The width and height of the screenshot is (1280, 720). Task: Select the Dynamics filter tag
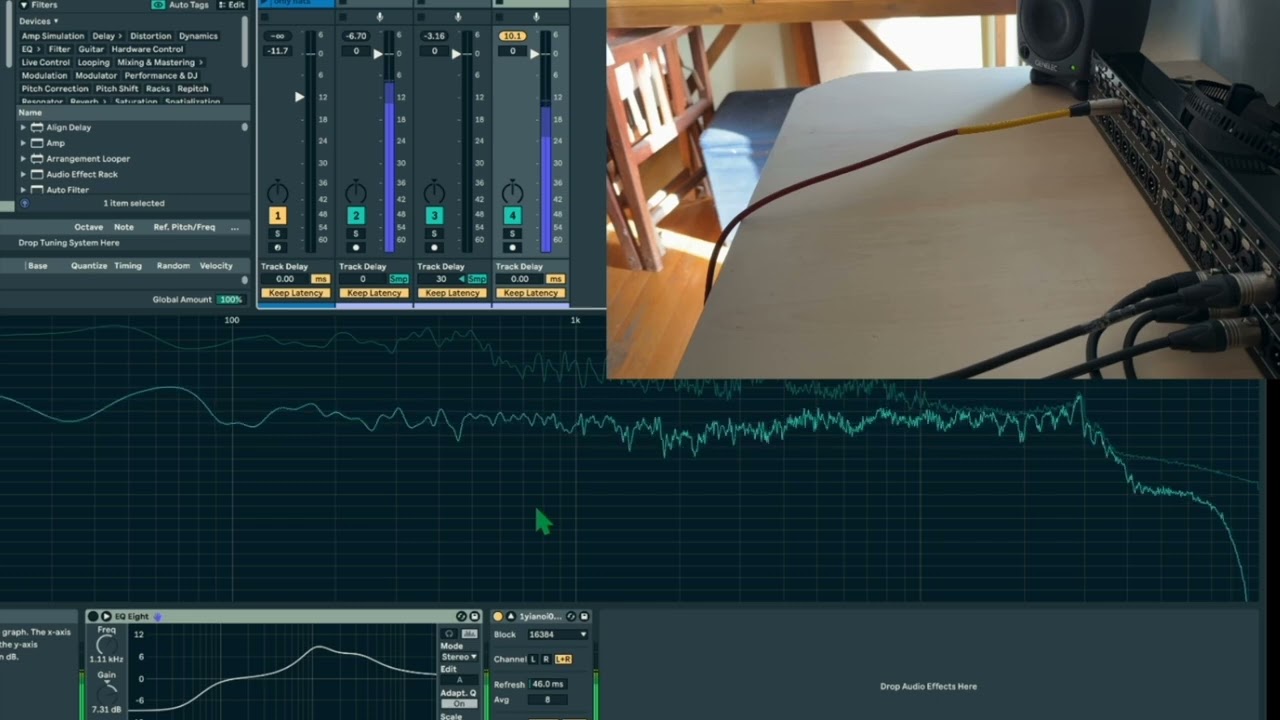198,36
